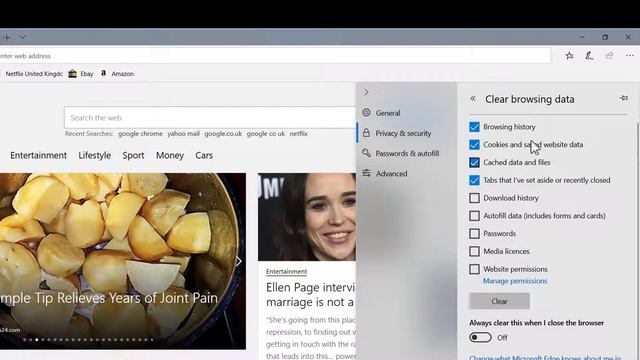
Task: Uncheck Cached data and files
Action: coord(474,162)
